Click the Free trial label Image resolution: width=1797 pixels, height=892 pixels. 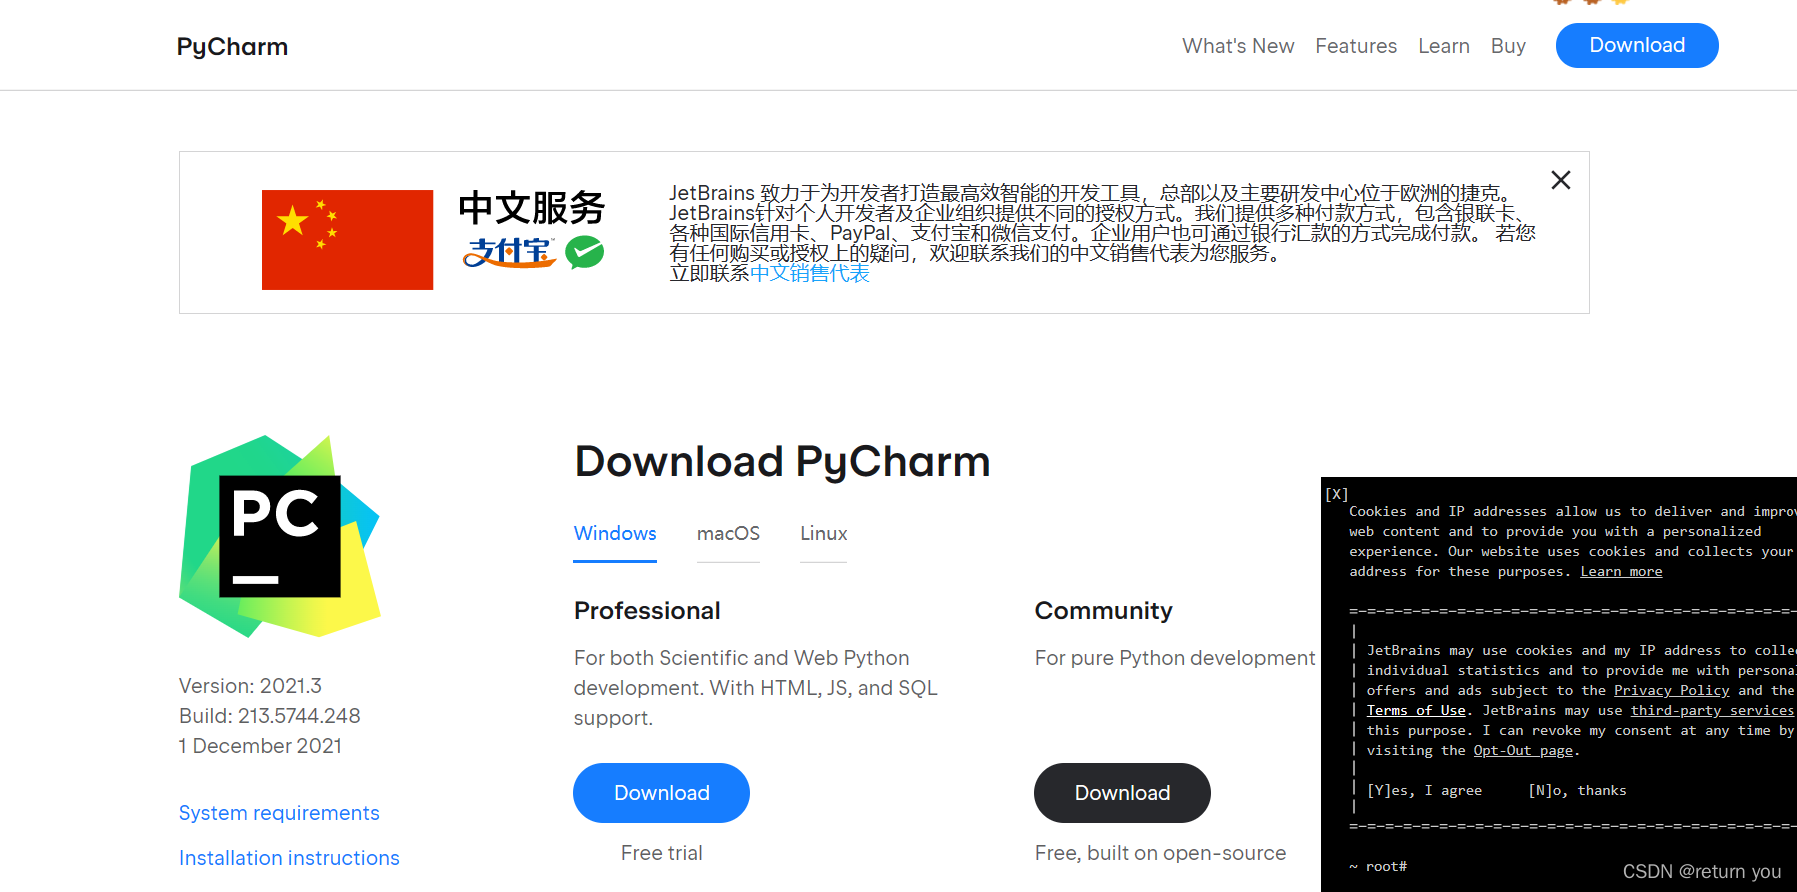[x=661, y=853]
